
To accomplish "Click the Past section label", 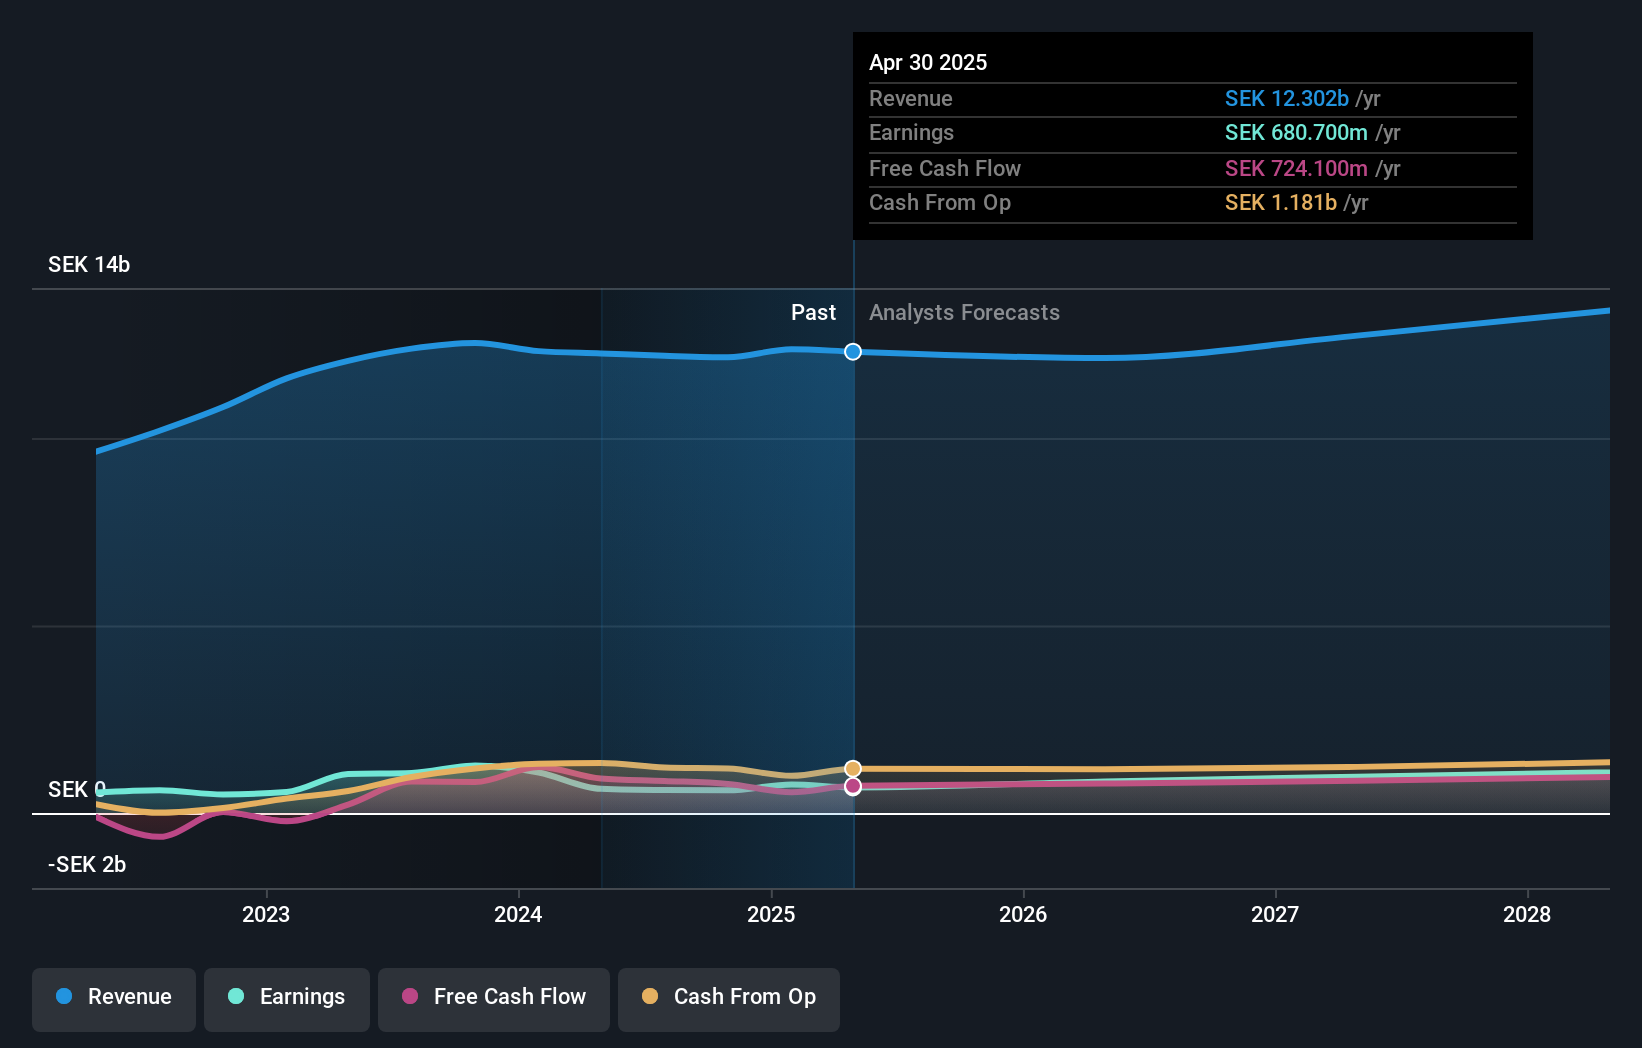I will pyautogui.click(x=813, y=312).
